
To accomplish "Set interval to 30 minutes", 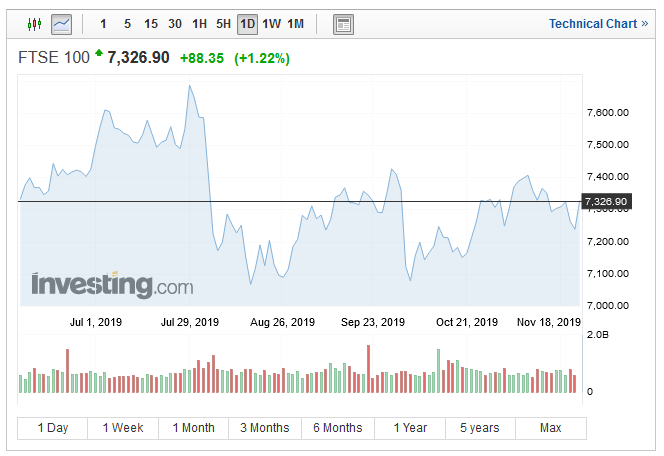I will tap(175, 24).
